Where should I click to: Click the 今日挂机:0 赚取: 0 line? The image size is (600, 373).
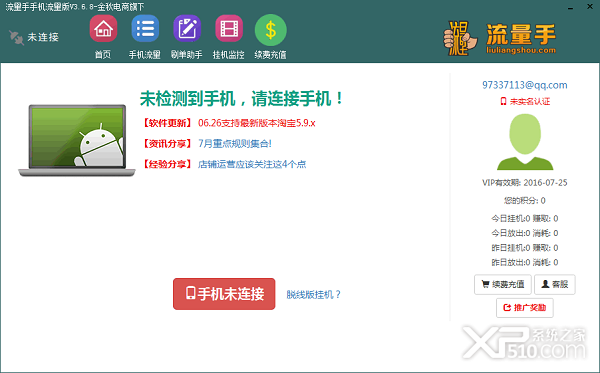click(525, 218)
